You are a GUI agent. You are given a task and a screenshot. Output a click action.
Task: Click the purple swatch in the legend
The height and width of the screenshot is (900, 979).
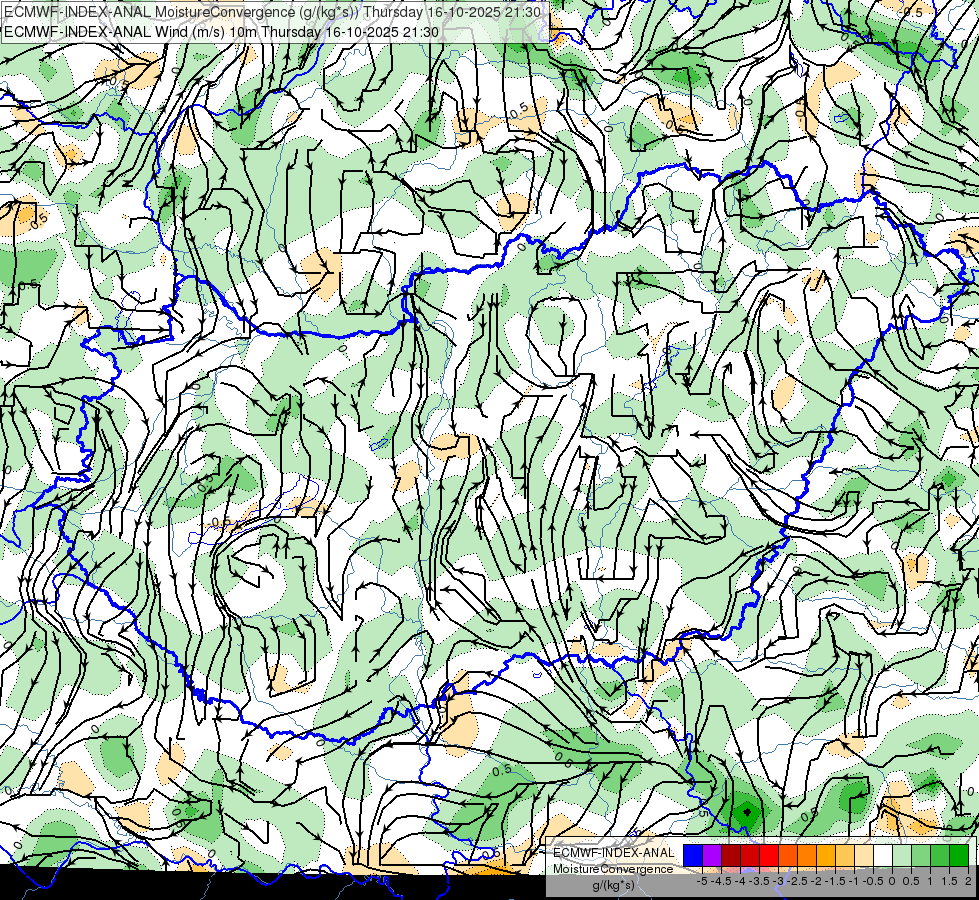pos(712,855)
